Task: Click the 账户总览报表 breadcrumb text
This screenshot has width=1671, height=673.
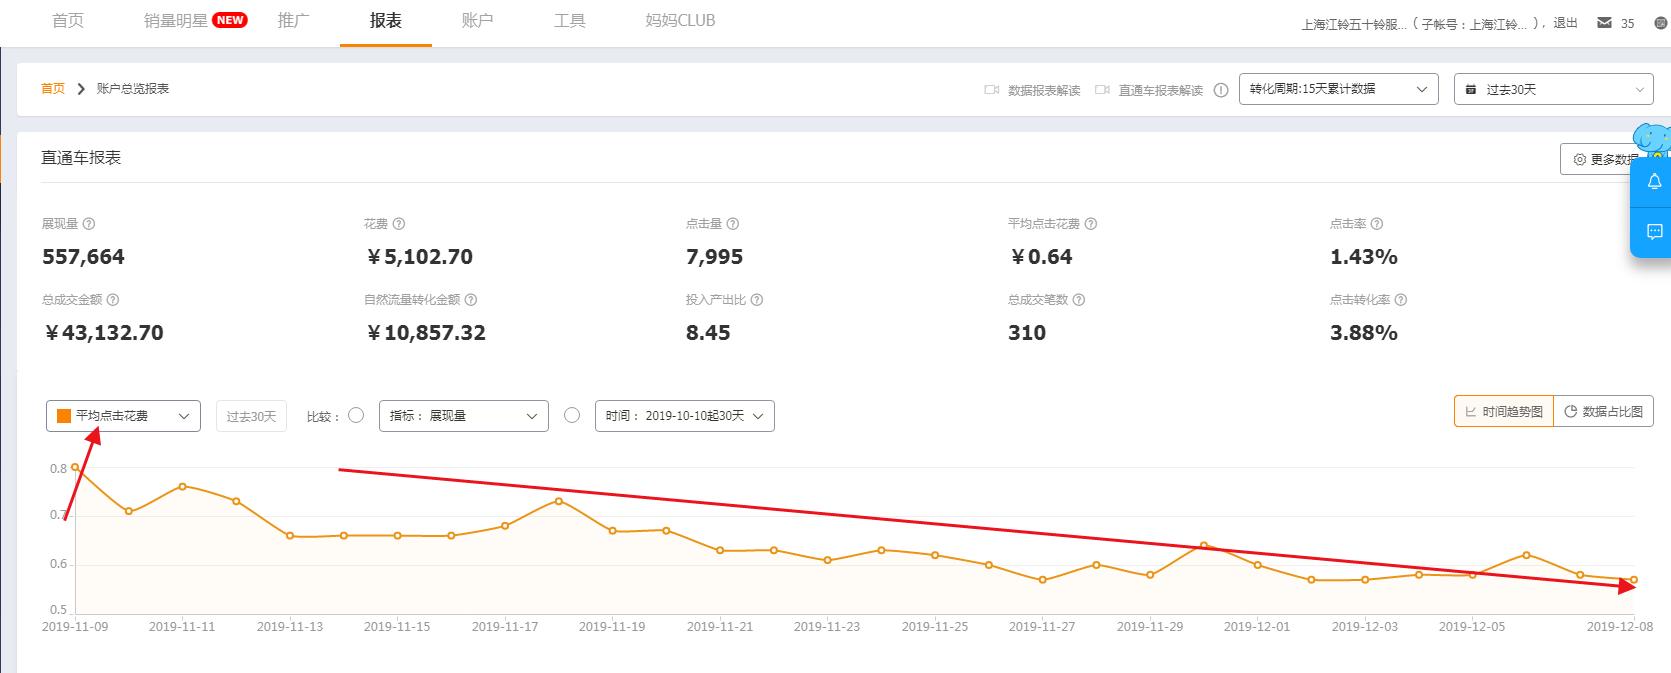Action: pos(133,89)
